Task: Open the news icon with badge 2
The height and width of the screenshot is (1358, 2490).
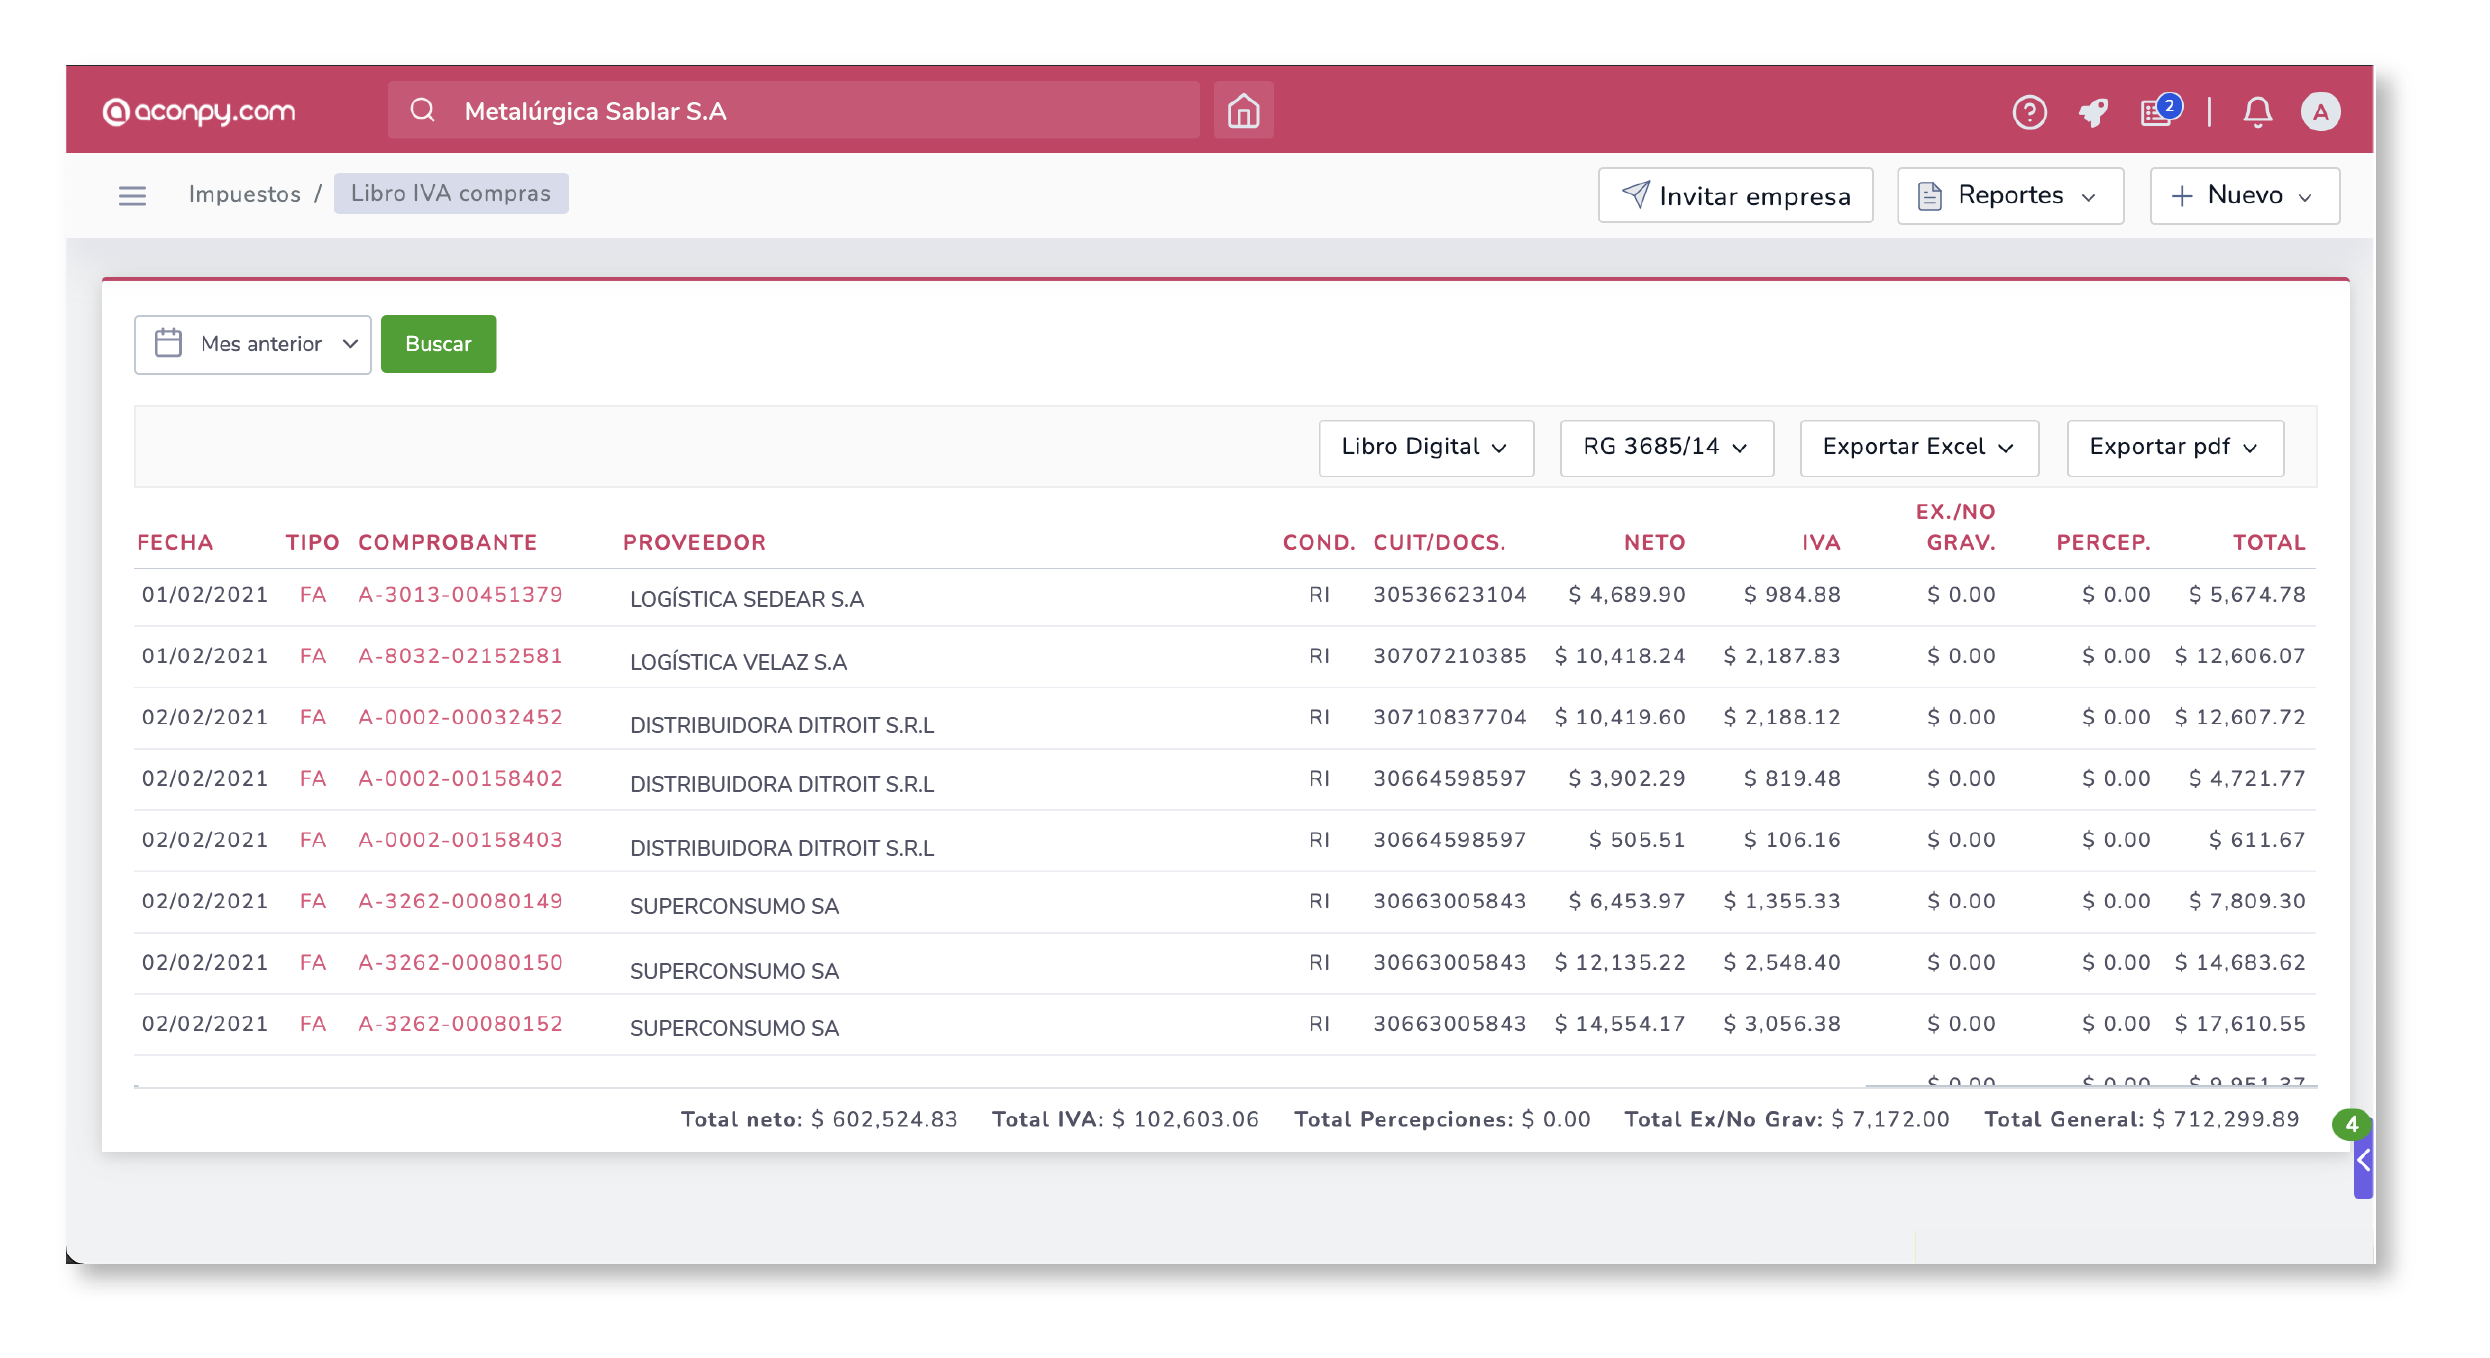Action: click(x=2159, y=110)
